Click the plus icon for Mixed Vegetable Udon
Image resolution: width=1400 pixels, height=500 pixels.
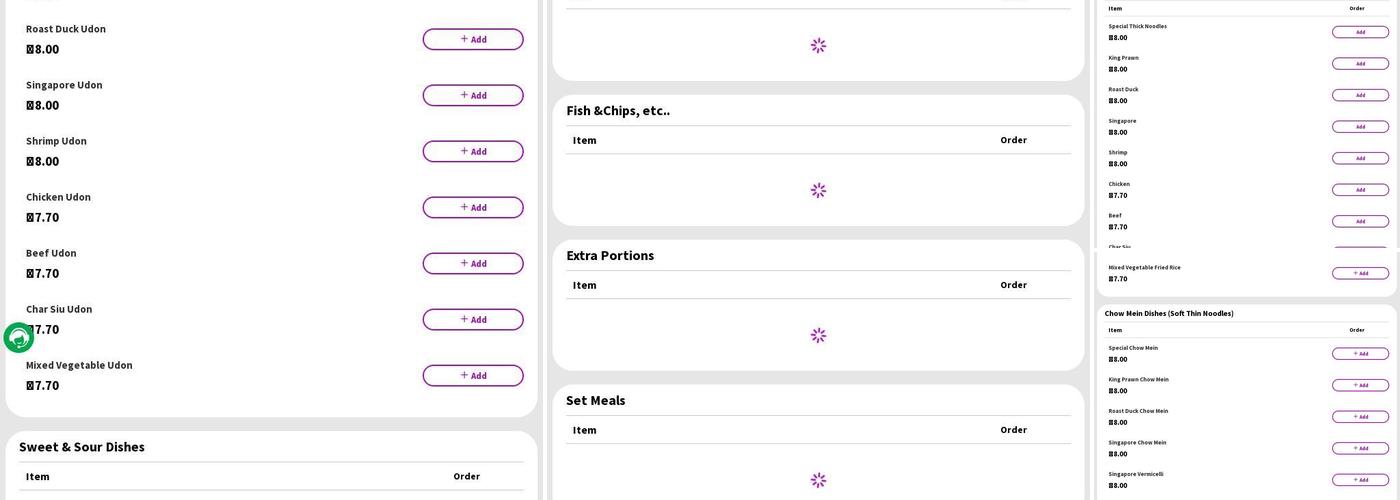pos(464,375)
